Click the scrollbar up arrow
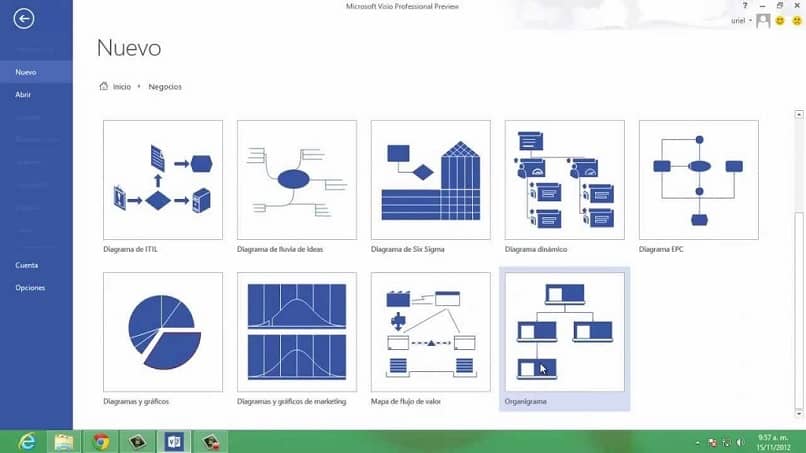 (x=799, y=114)
